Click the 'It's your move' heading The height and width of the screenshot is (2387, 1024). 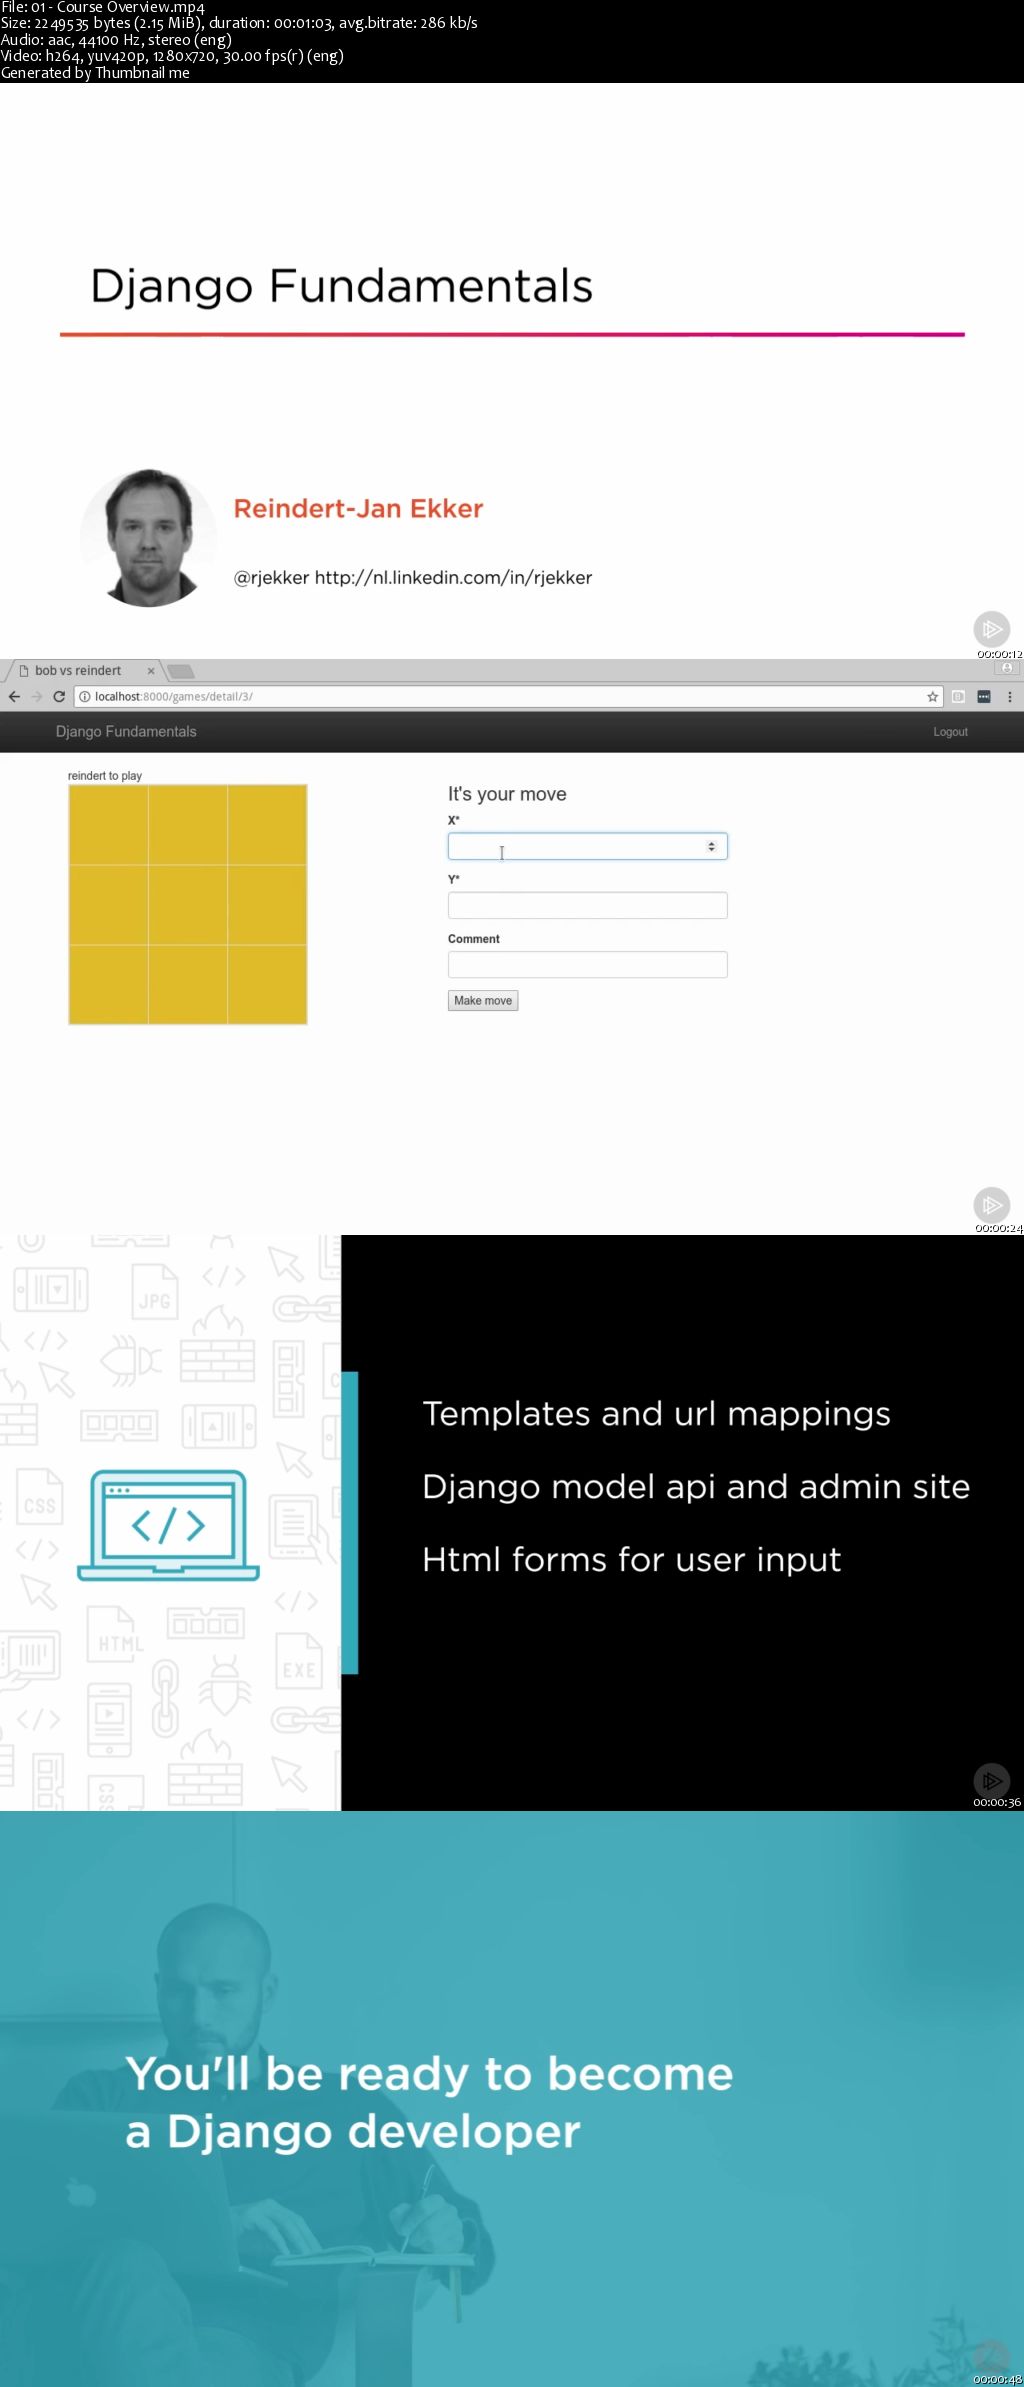507,794
